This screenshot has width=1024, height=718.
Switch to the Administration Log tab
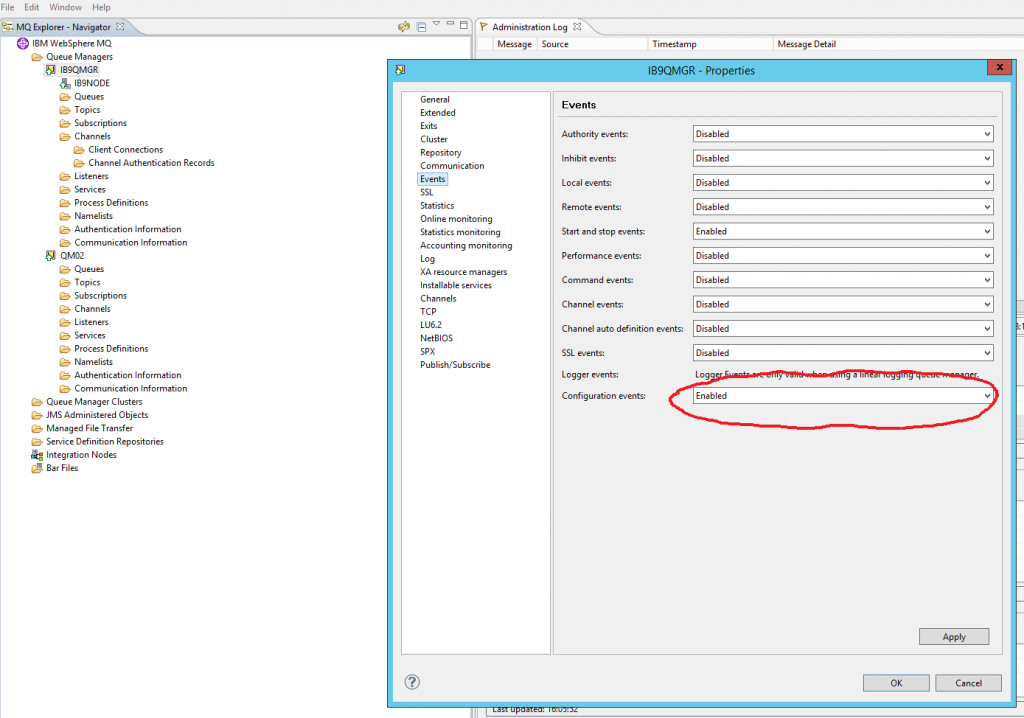coord(530,27)
